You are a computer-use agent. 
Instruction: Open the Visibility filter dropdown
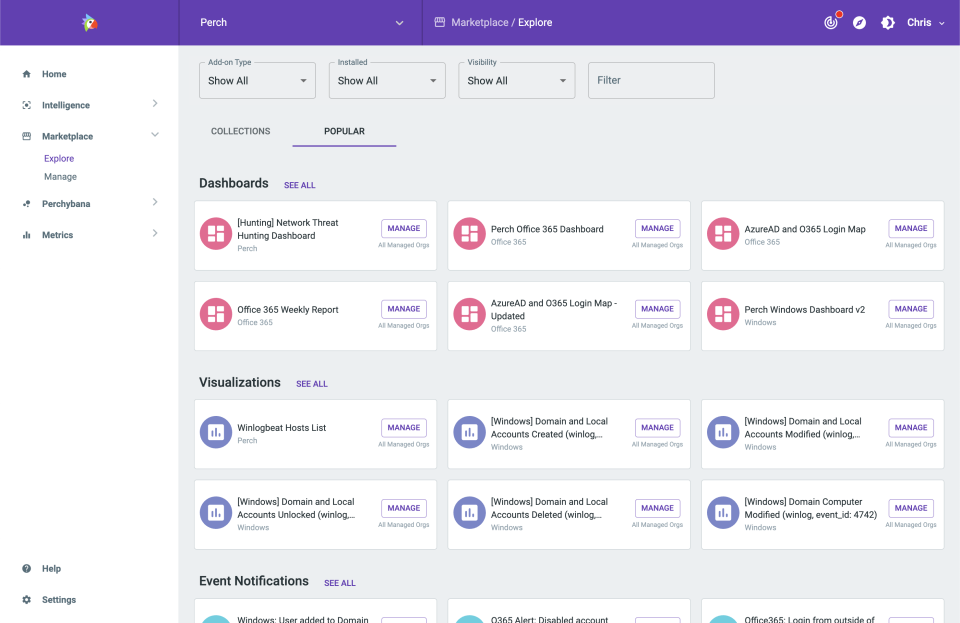click(x=517, y=81)
